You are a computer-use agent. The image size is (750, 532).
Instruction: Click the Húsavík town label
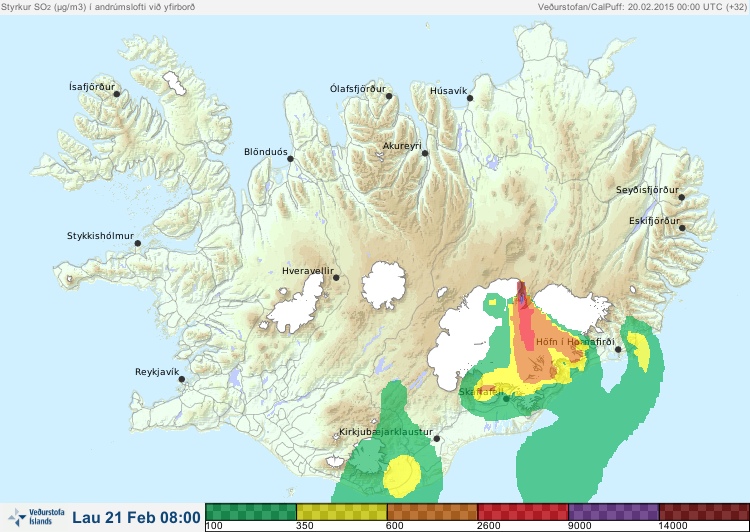[448, 90]
